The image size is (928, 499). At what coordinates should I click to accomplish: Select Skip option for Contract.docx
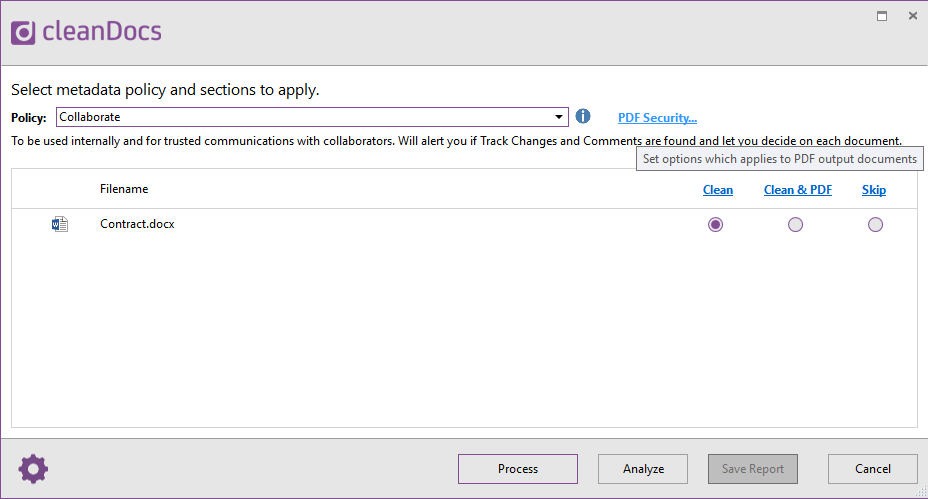pos(875,224)
